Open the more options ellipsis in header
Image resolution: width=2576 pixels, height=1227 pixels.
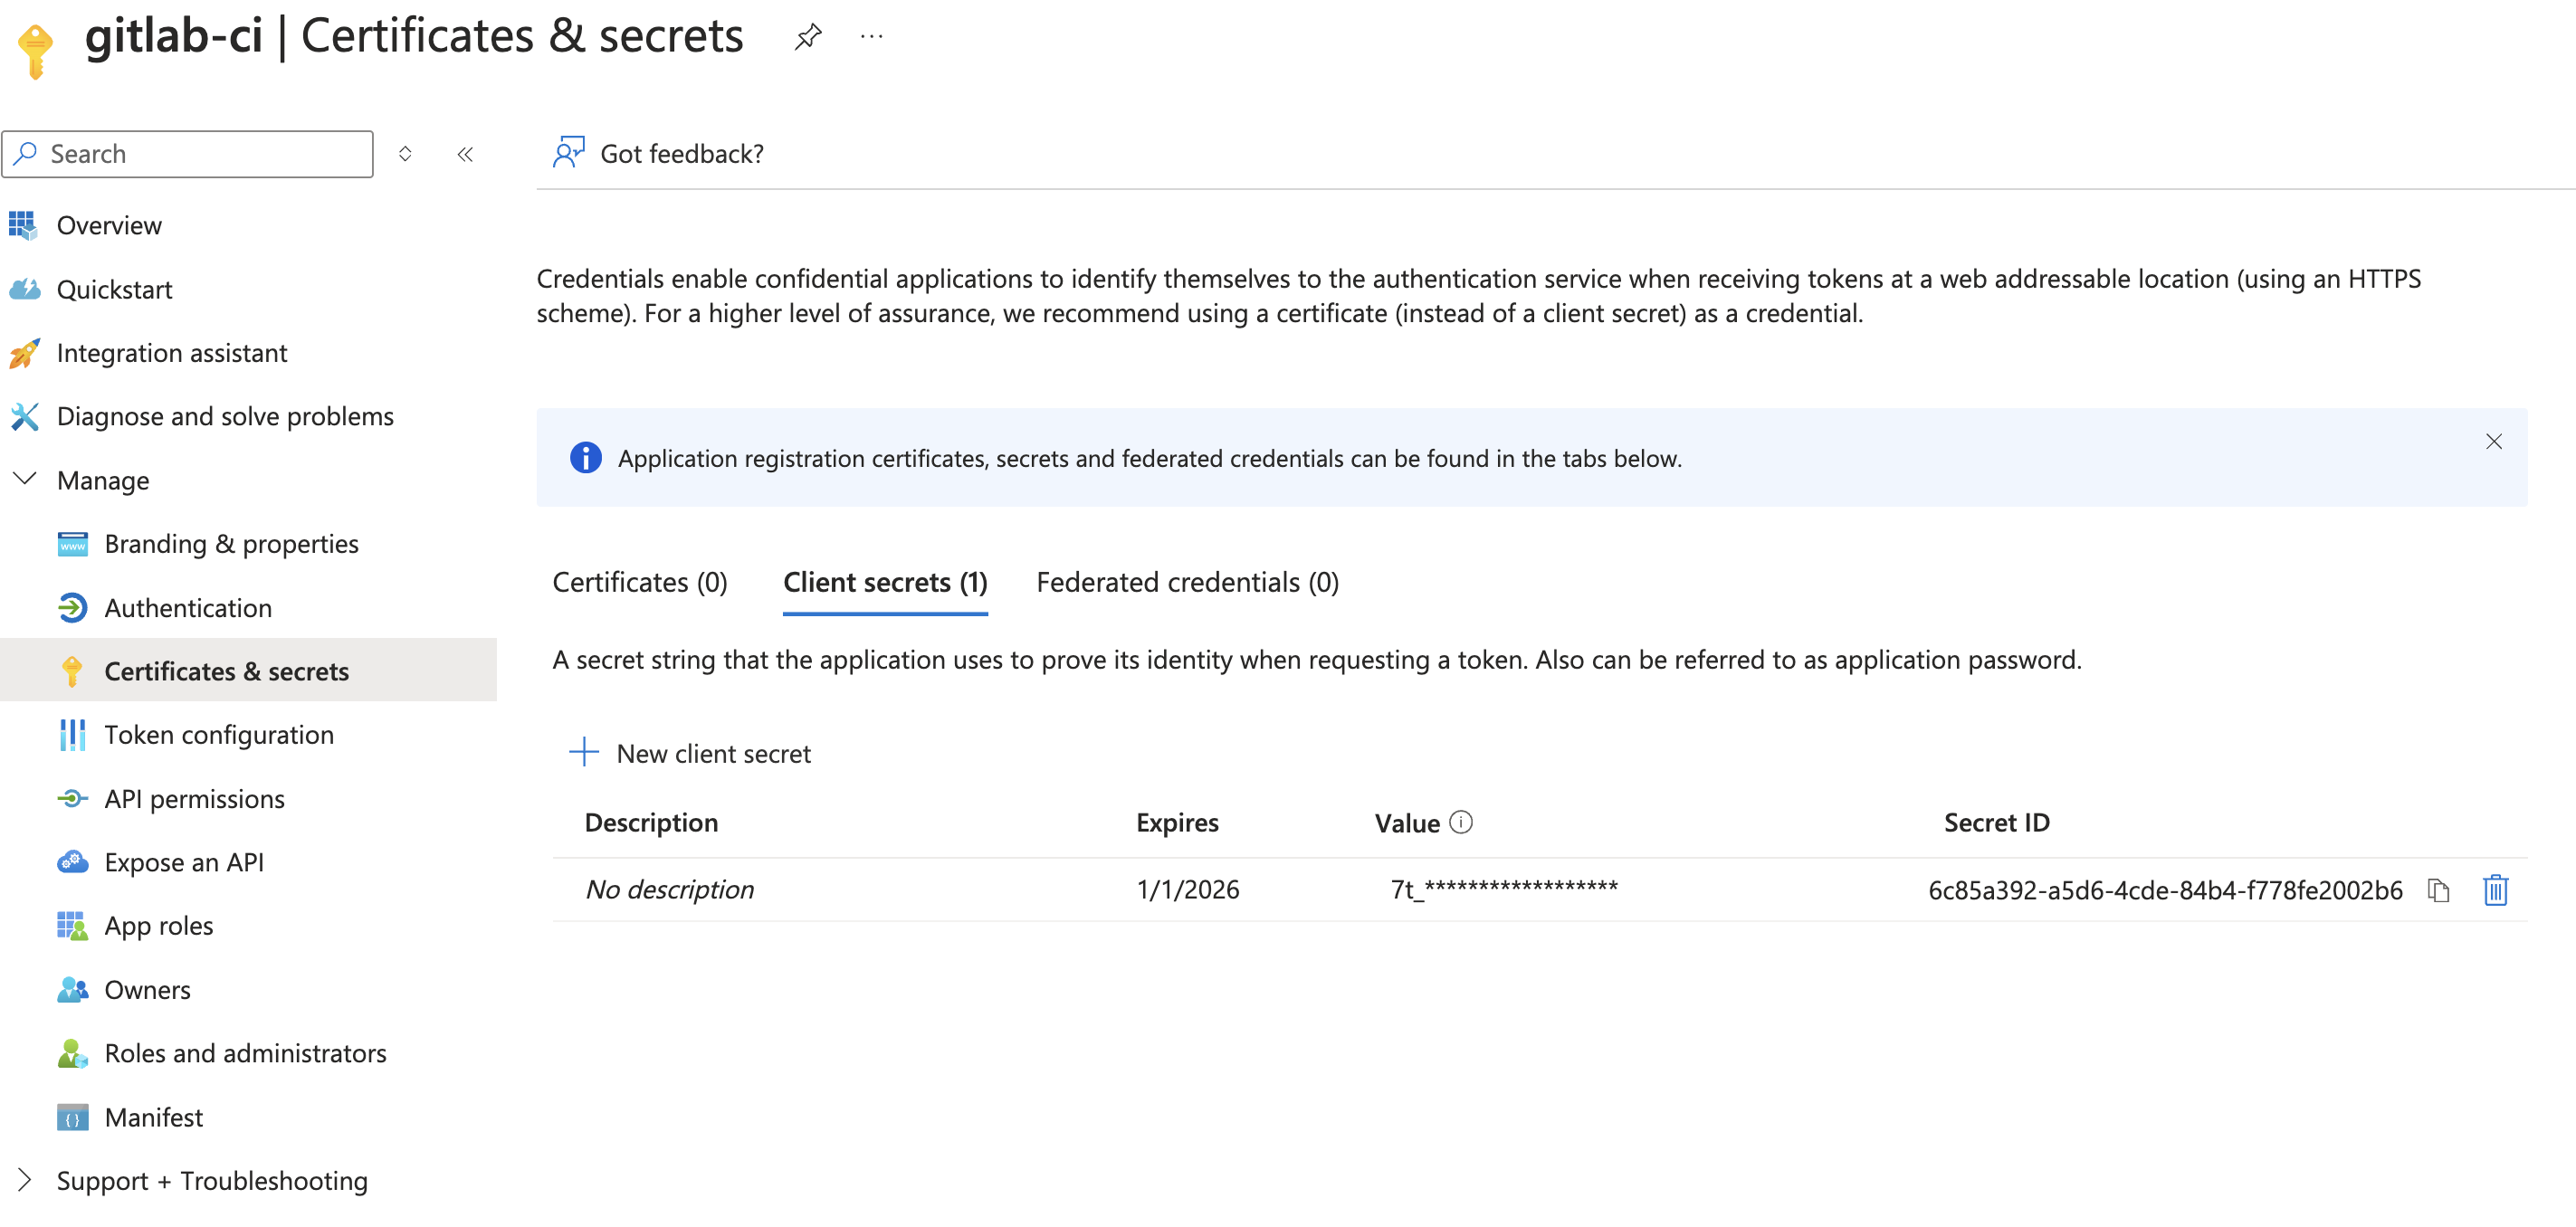coord(872,37)
